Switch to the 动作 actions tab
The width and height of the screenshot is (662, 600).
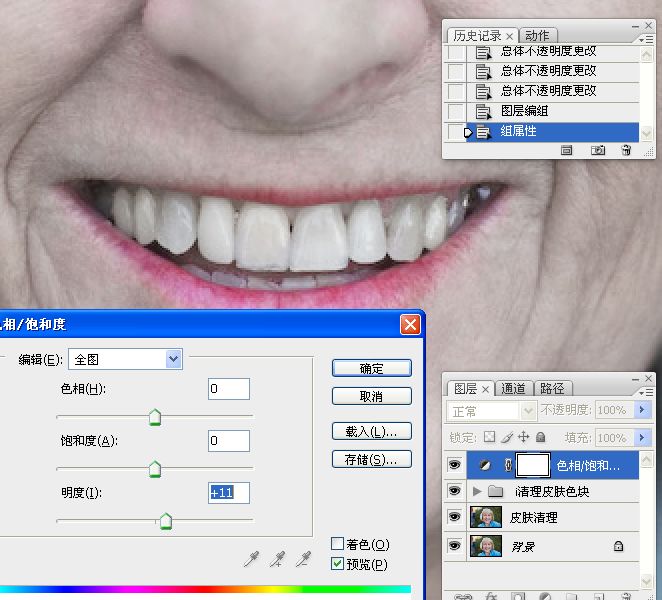(x=537, y=35)
